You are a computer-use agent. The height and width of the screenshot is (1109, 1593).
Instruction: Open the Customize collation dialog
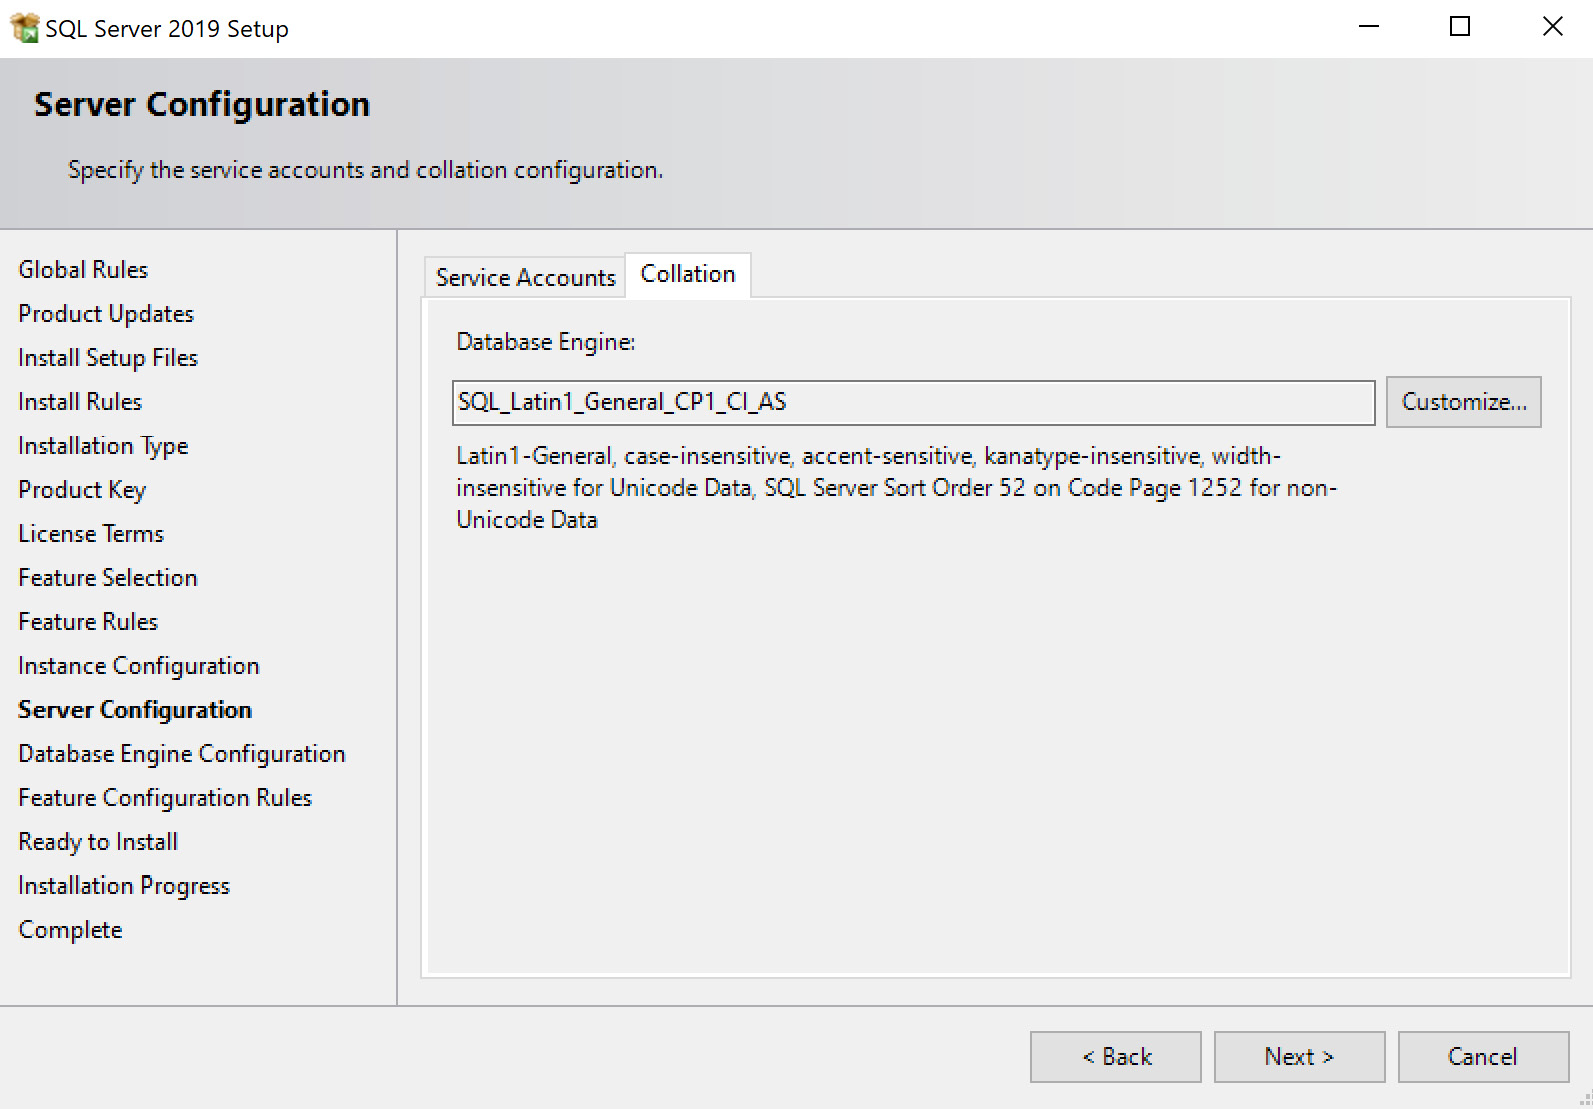1463,402
